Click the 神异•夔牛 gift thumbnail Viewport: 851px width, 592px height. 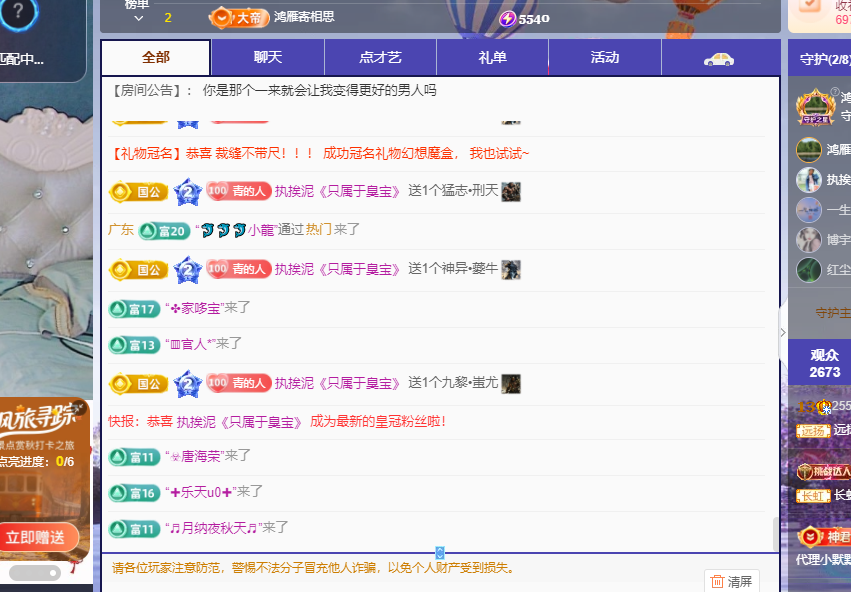511,270
